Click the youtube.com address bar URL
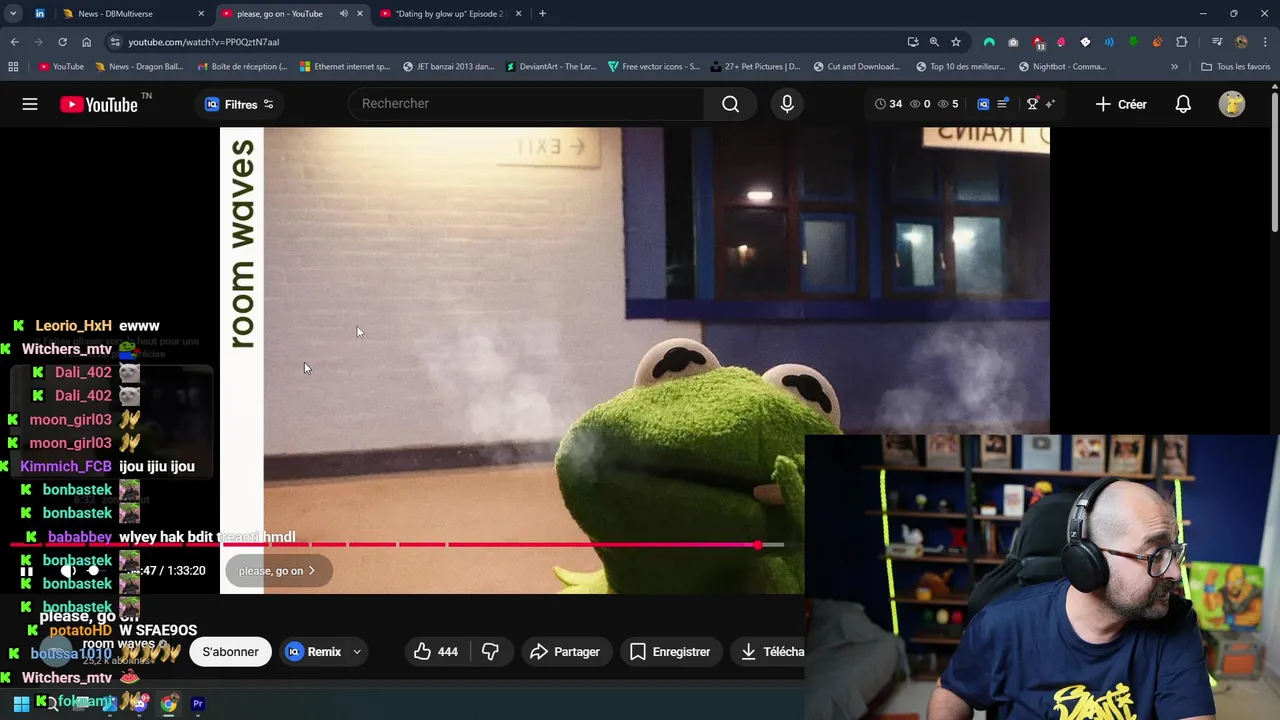 [204, 42]
